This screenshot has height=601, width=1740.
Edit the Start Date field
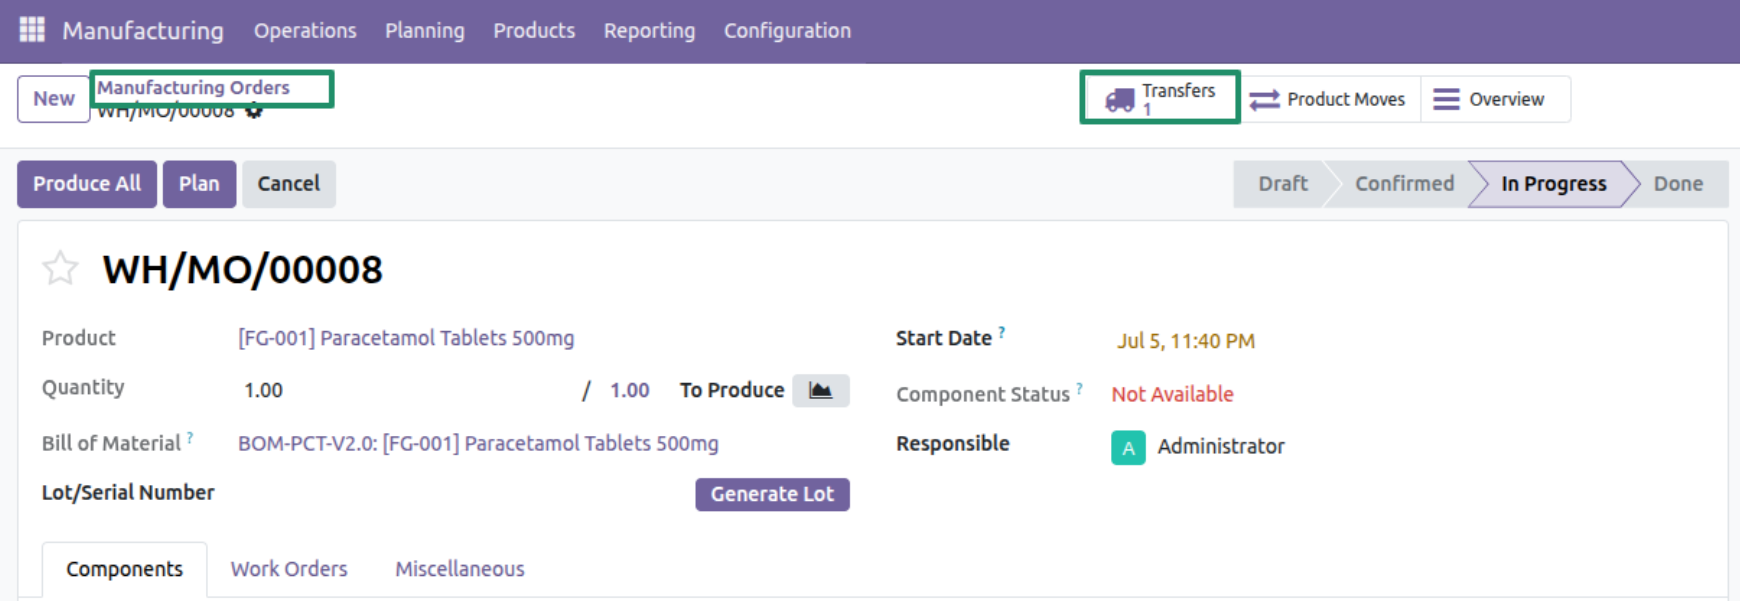(x=1186, y=341)
